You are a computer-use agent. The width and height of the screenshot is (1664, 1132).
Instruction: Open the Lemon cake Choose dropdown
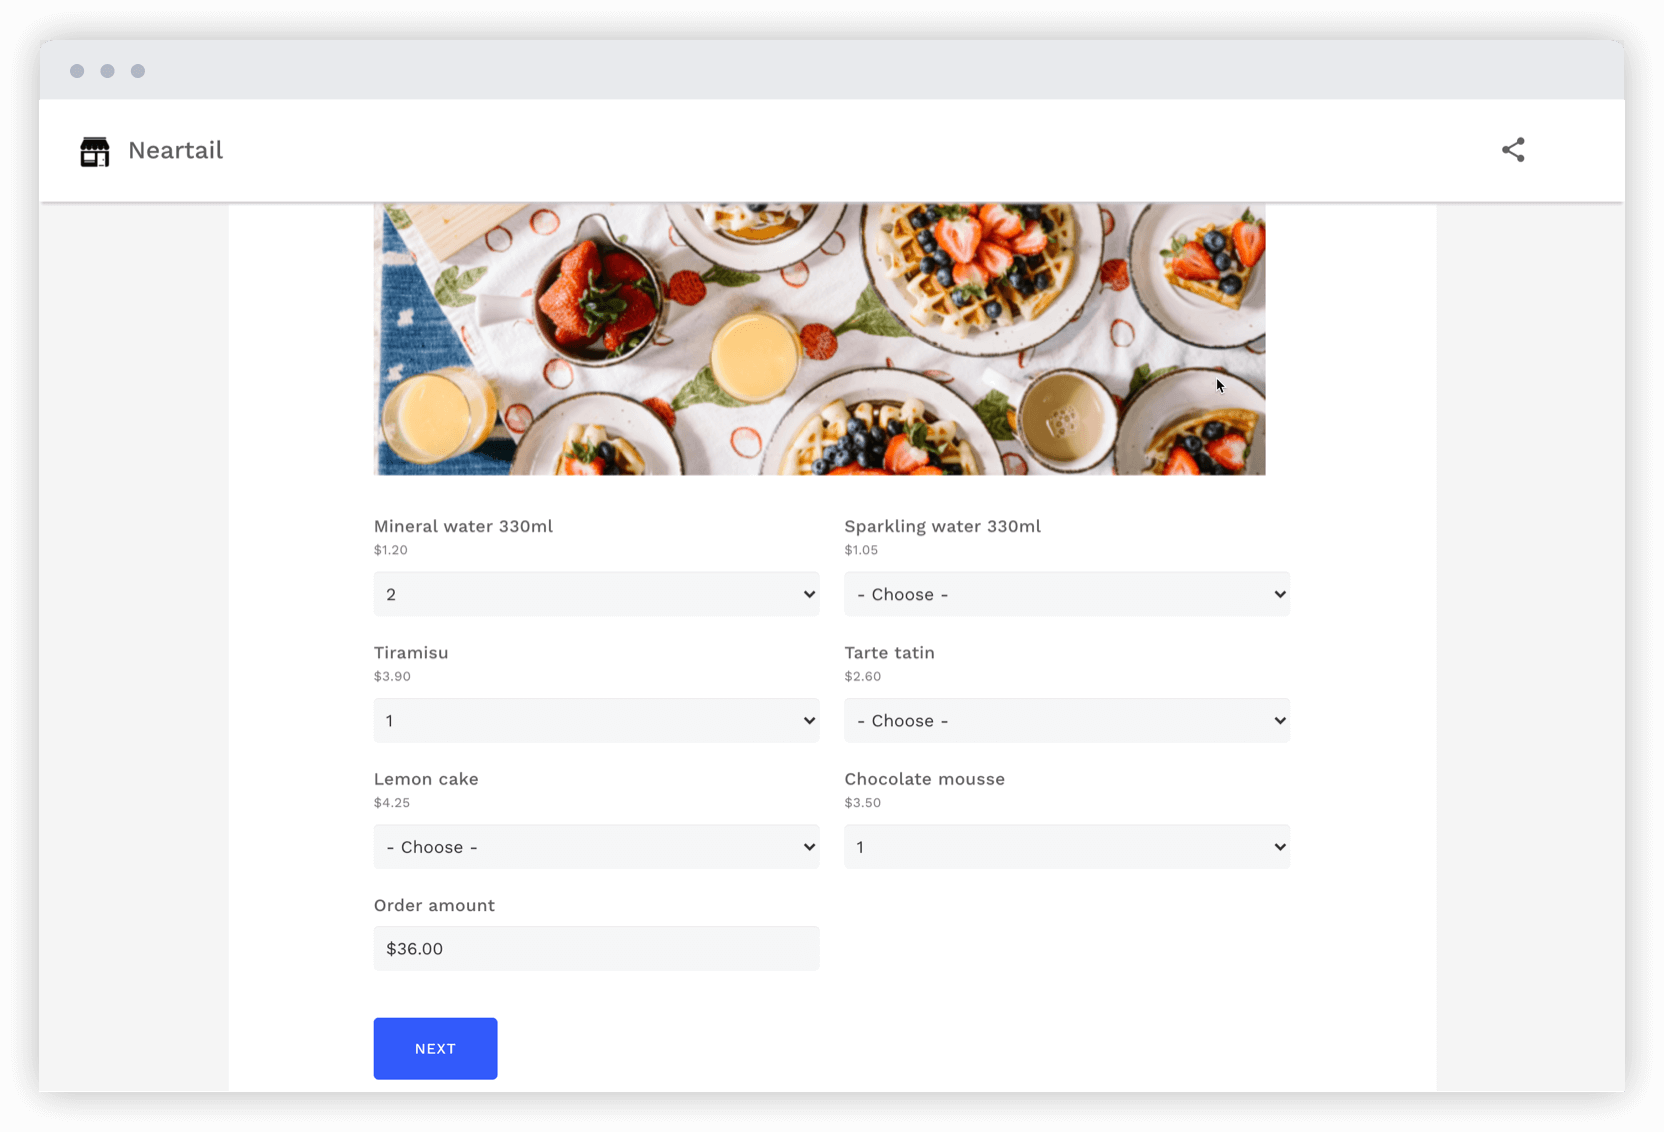[x=596, y=846]
